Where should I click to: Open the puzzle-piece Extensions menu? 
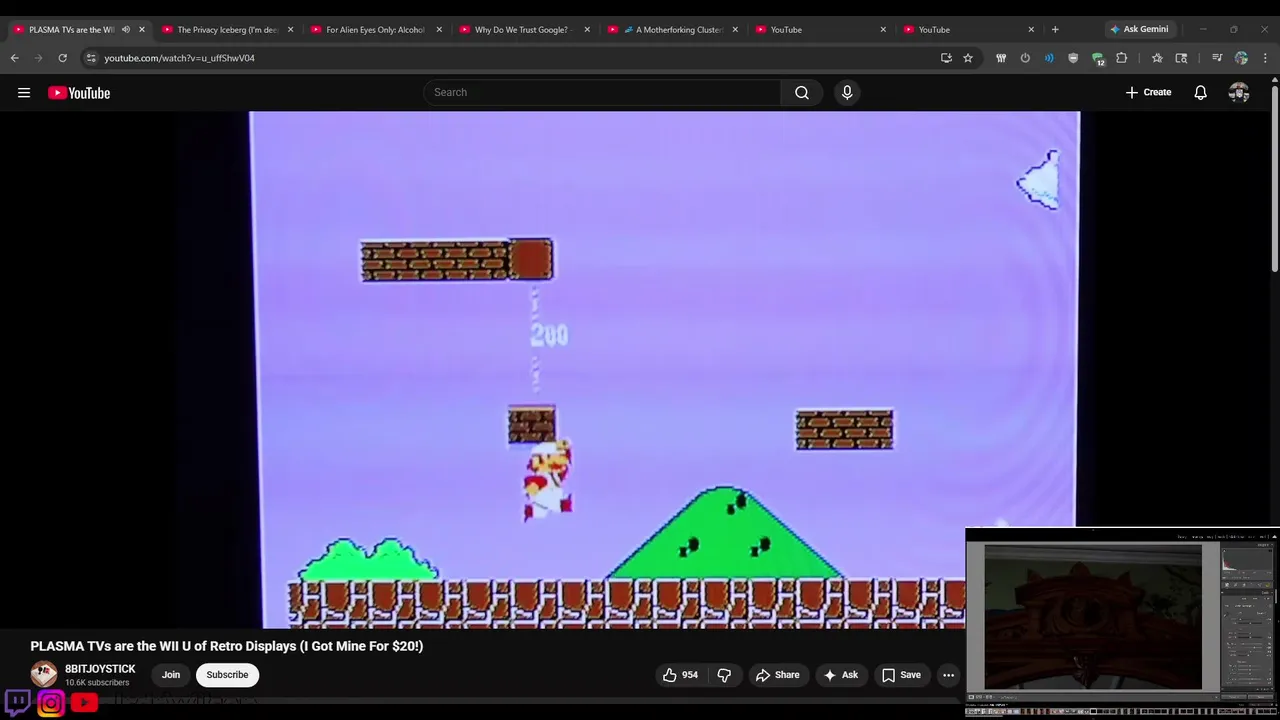point(1122,58)
